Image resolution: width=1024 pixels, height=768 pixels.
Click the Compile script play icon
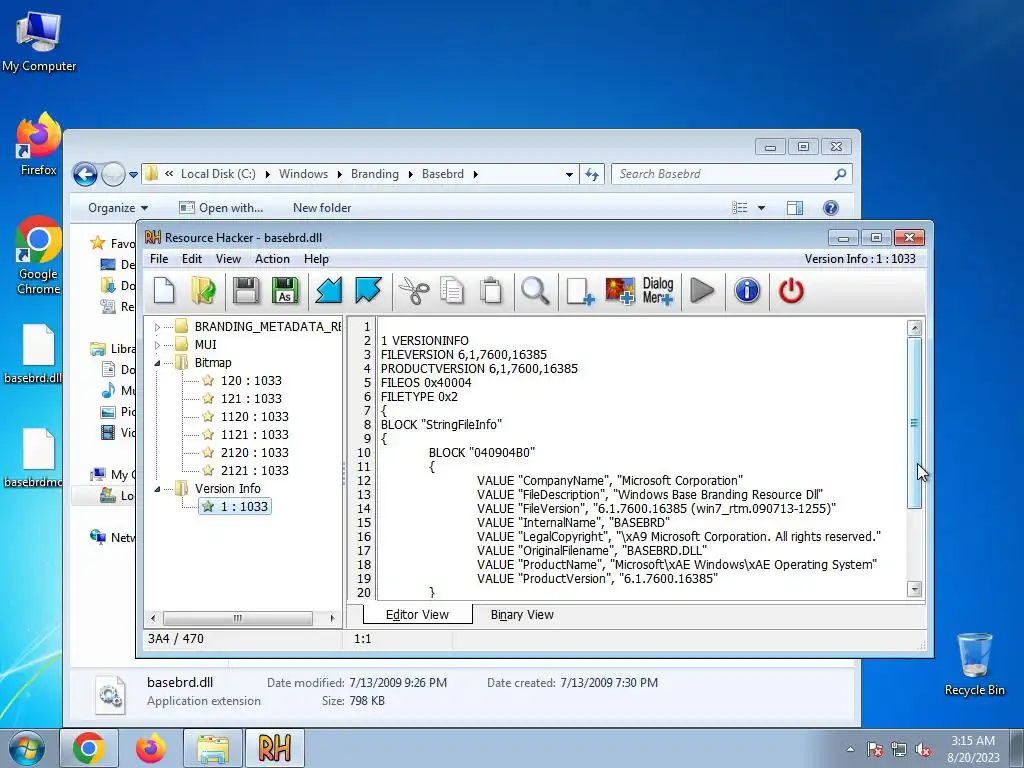point(702,291)
